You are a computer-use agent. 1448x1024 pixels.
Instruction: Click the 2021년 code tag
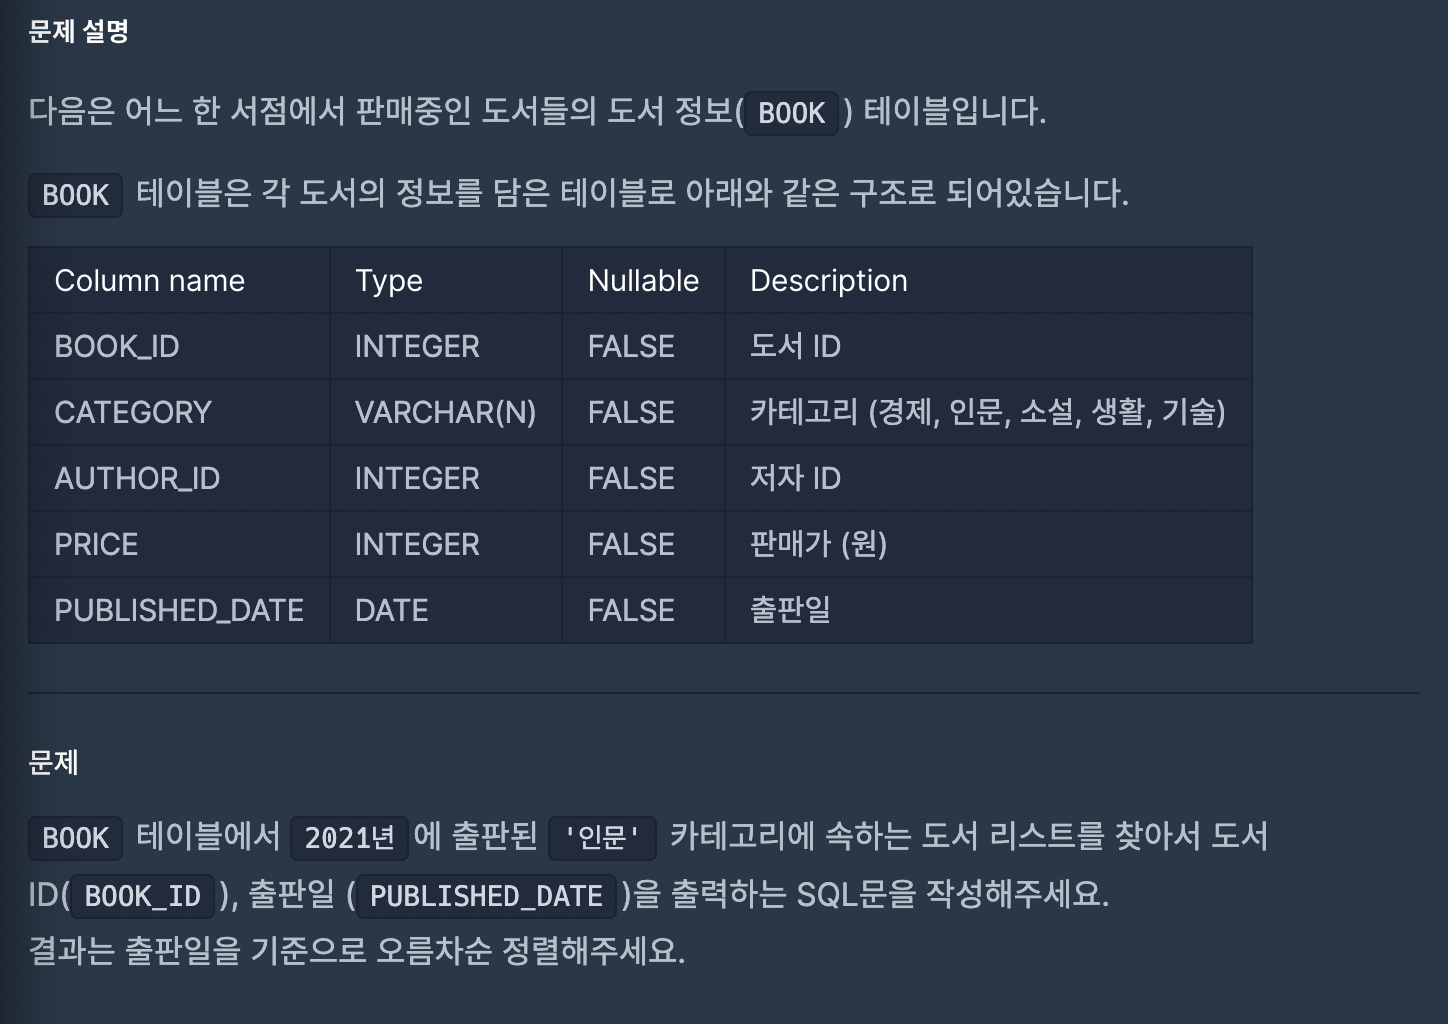coord(350,838)
